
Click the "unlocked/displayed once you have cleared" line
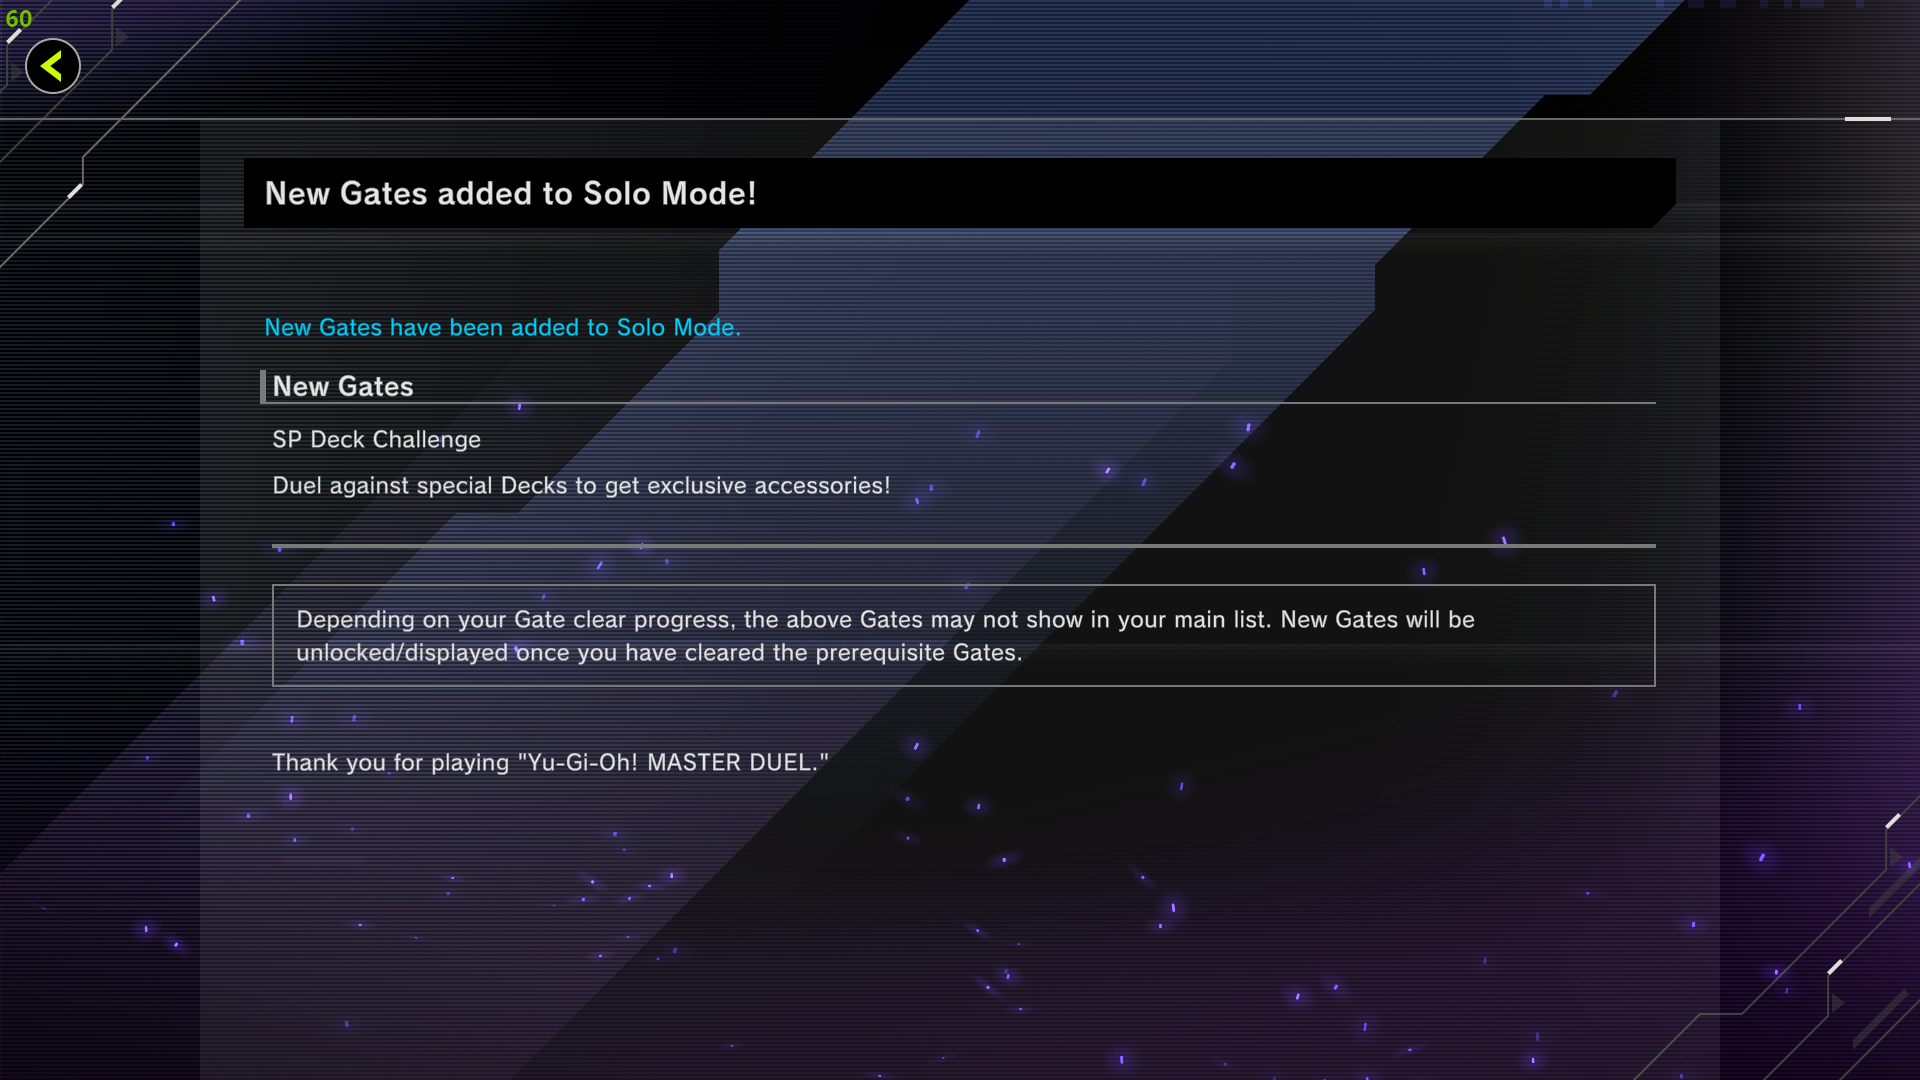[658, 653]
